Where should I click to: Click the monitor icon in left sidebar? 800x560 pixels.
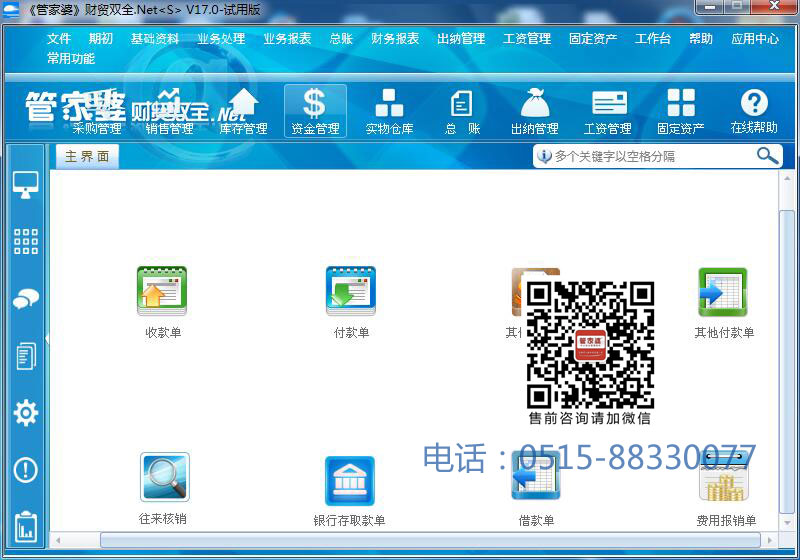(26, 185)
